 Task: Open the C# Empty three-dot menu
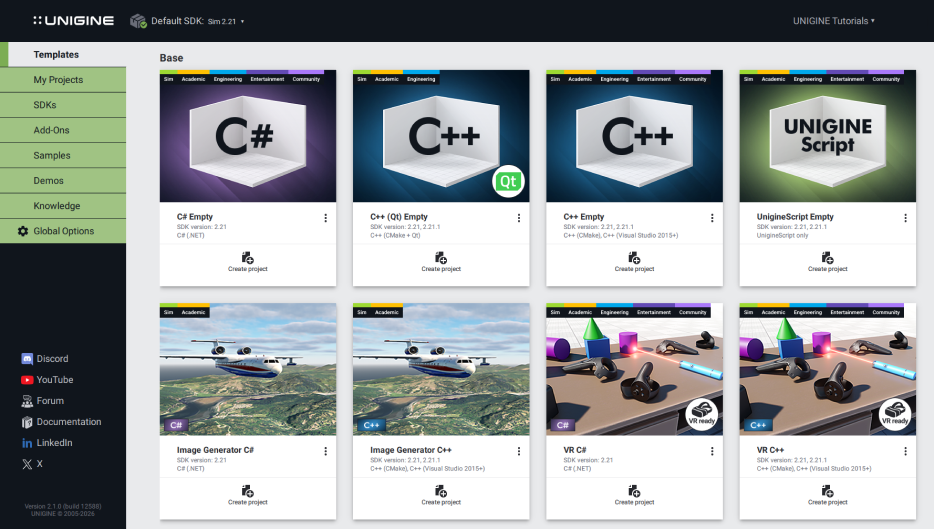point(325,218)
